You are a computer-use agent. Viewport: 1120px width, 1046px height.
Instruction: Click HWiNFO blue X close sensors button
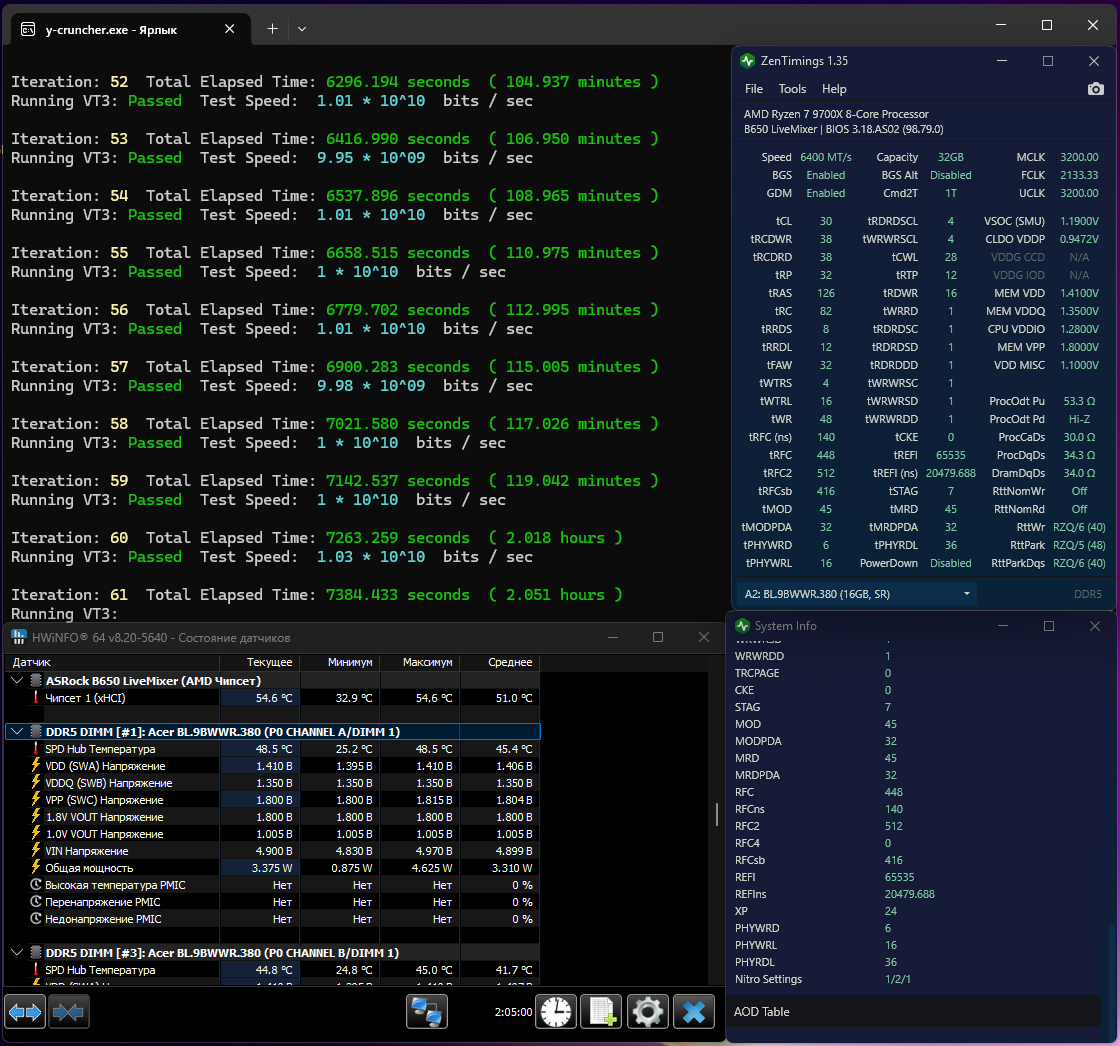(x=694, y=1012)
